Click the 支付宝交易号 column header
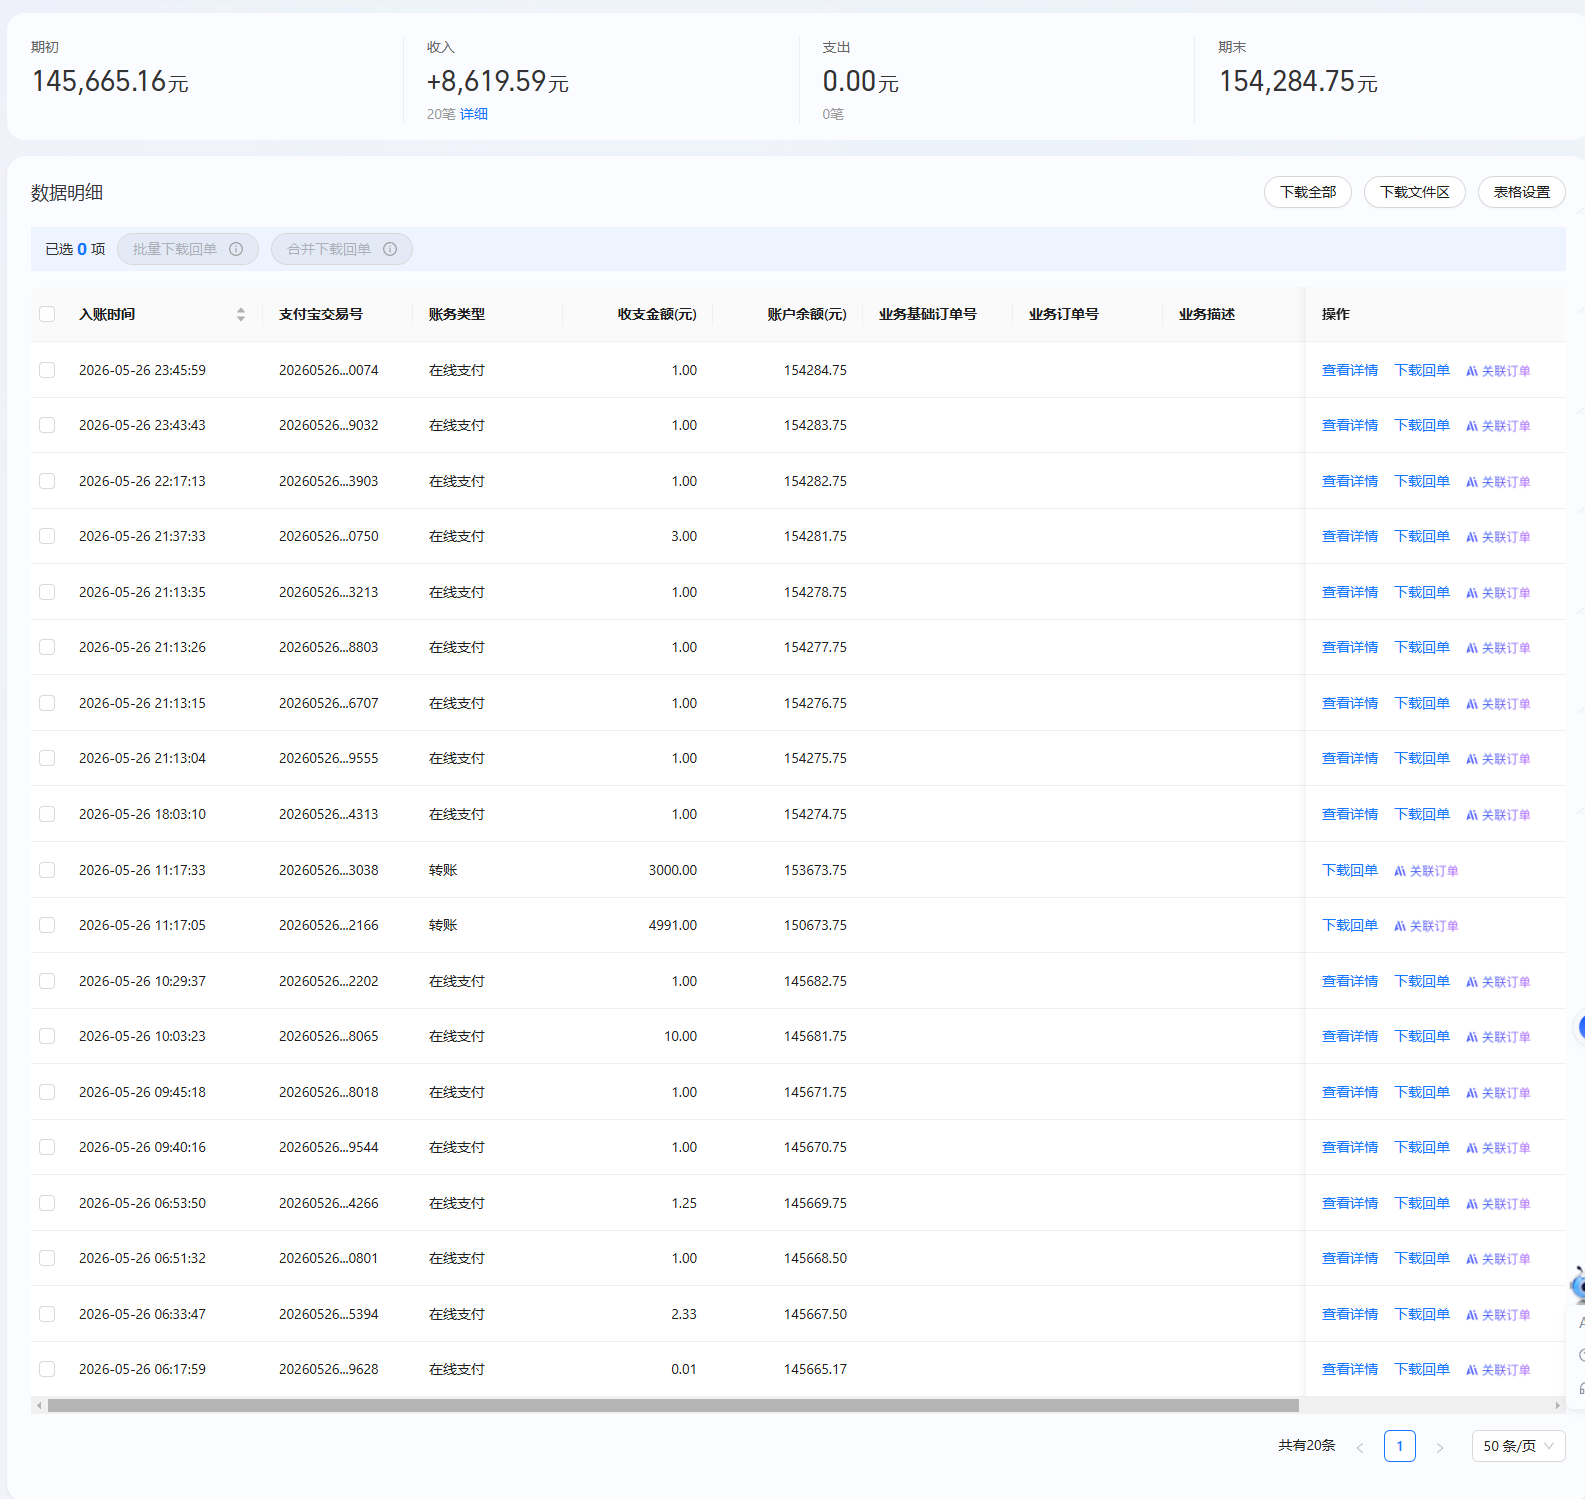This screenshot has height=1499, width=1585. point(321,314)
